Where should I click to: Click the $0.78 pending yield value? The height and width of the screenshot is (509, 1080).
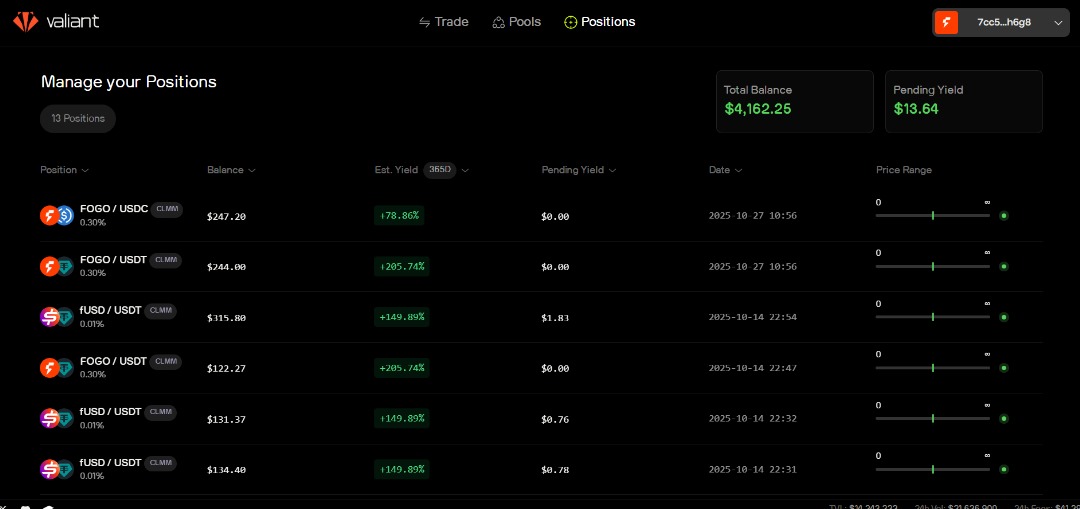click(x=555, y=470)
